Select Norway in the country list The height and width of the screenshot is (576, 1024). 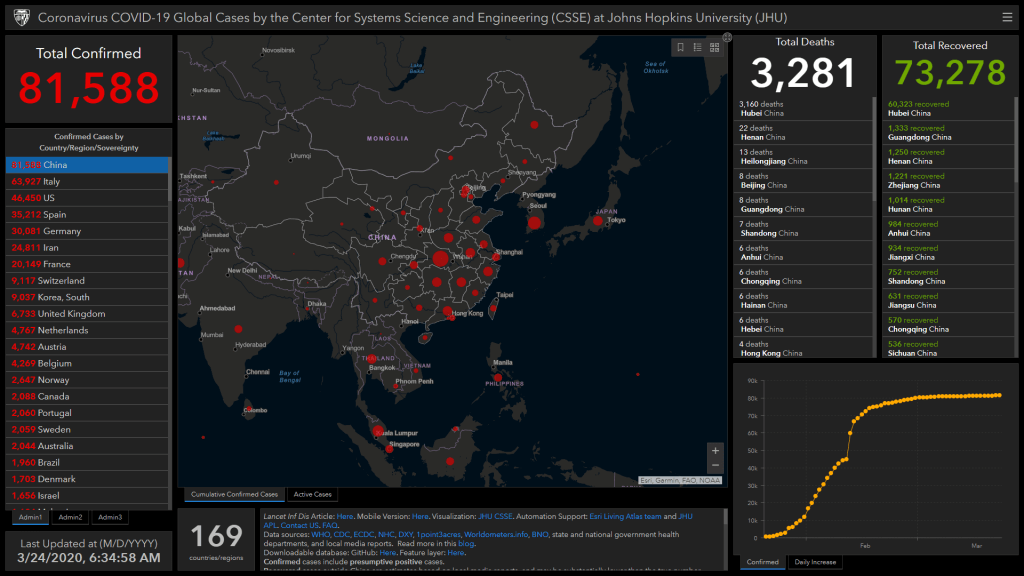[87, 380]
